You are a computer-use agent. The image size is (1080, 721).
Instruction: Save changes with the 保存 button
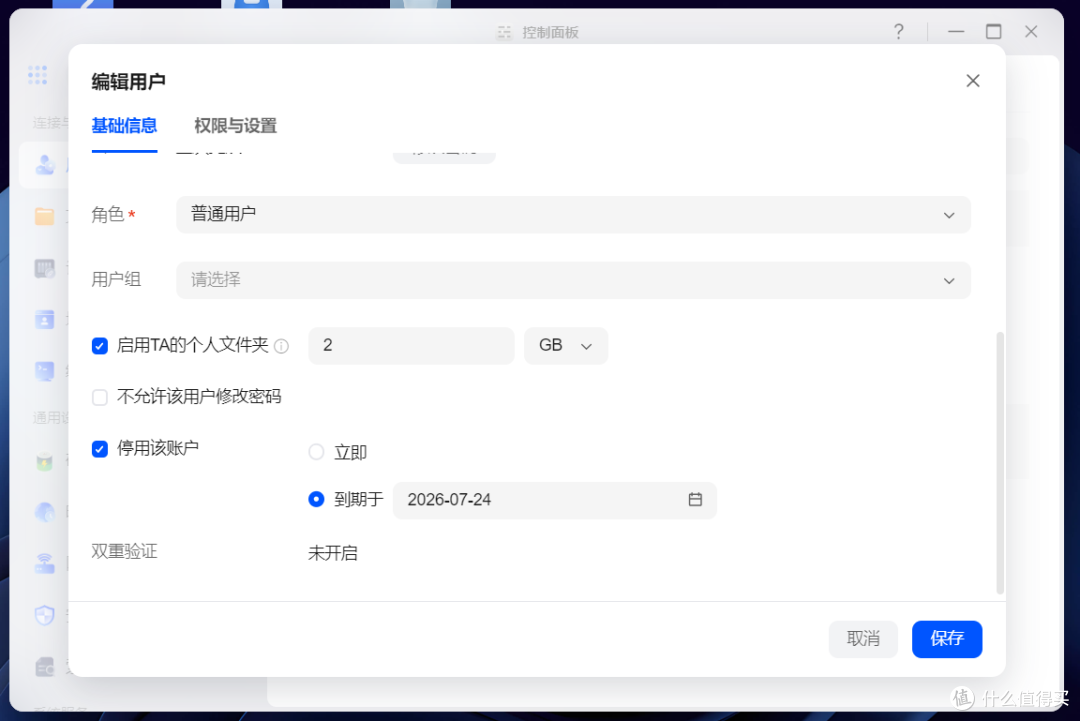tap(947, 639)
